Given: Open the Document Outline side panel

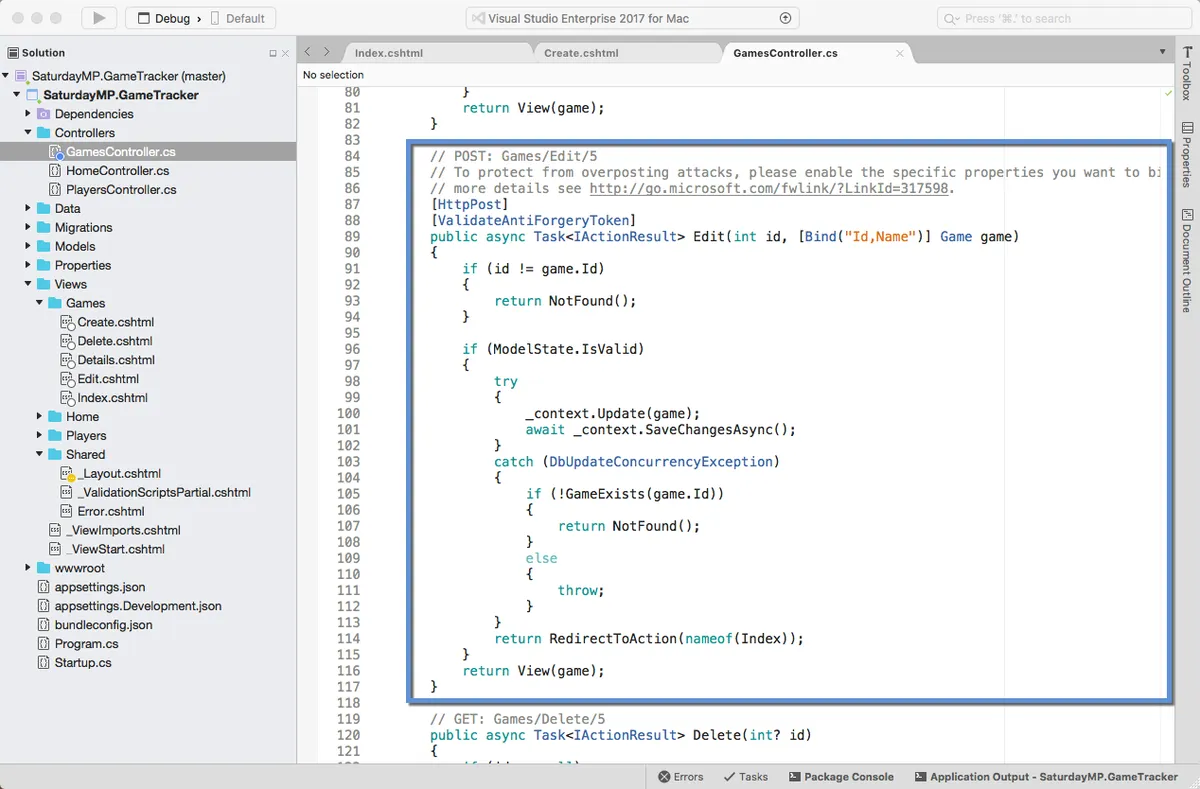Looking at the screenshot, I should pos(1187,260).
